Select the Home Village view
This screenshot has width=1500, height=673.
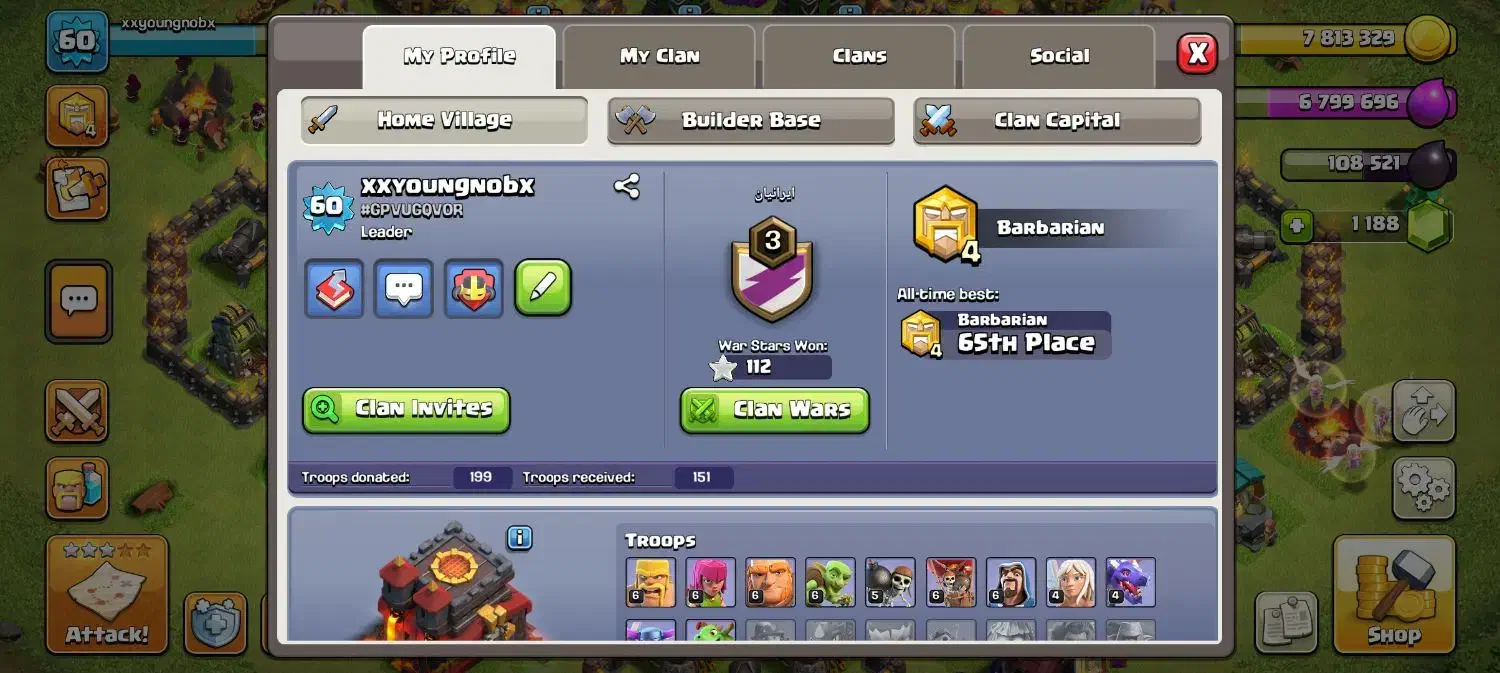click(444, 120)
